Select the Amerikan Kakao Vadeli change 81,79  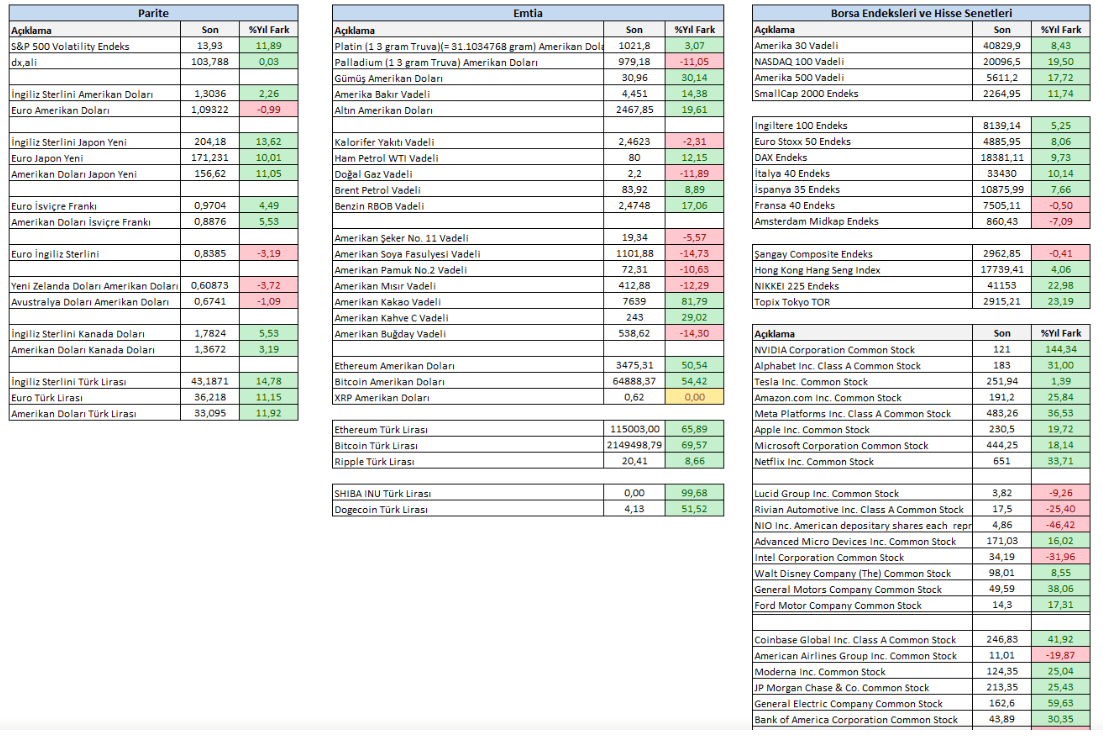[694, 301]
